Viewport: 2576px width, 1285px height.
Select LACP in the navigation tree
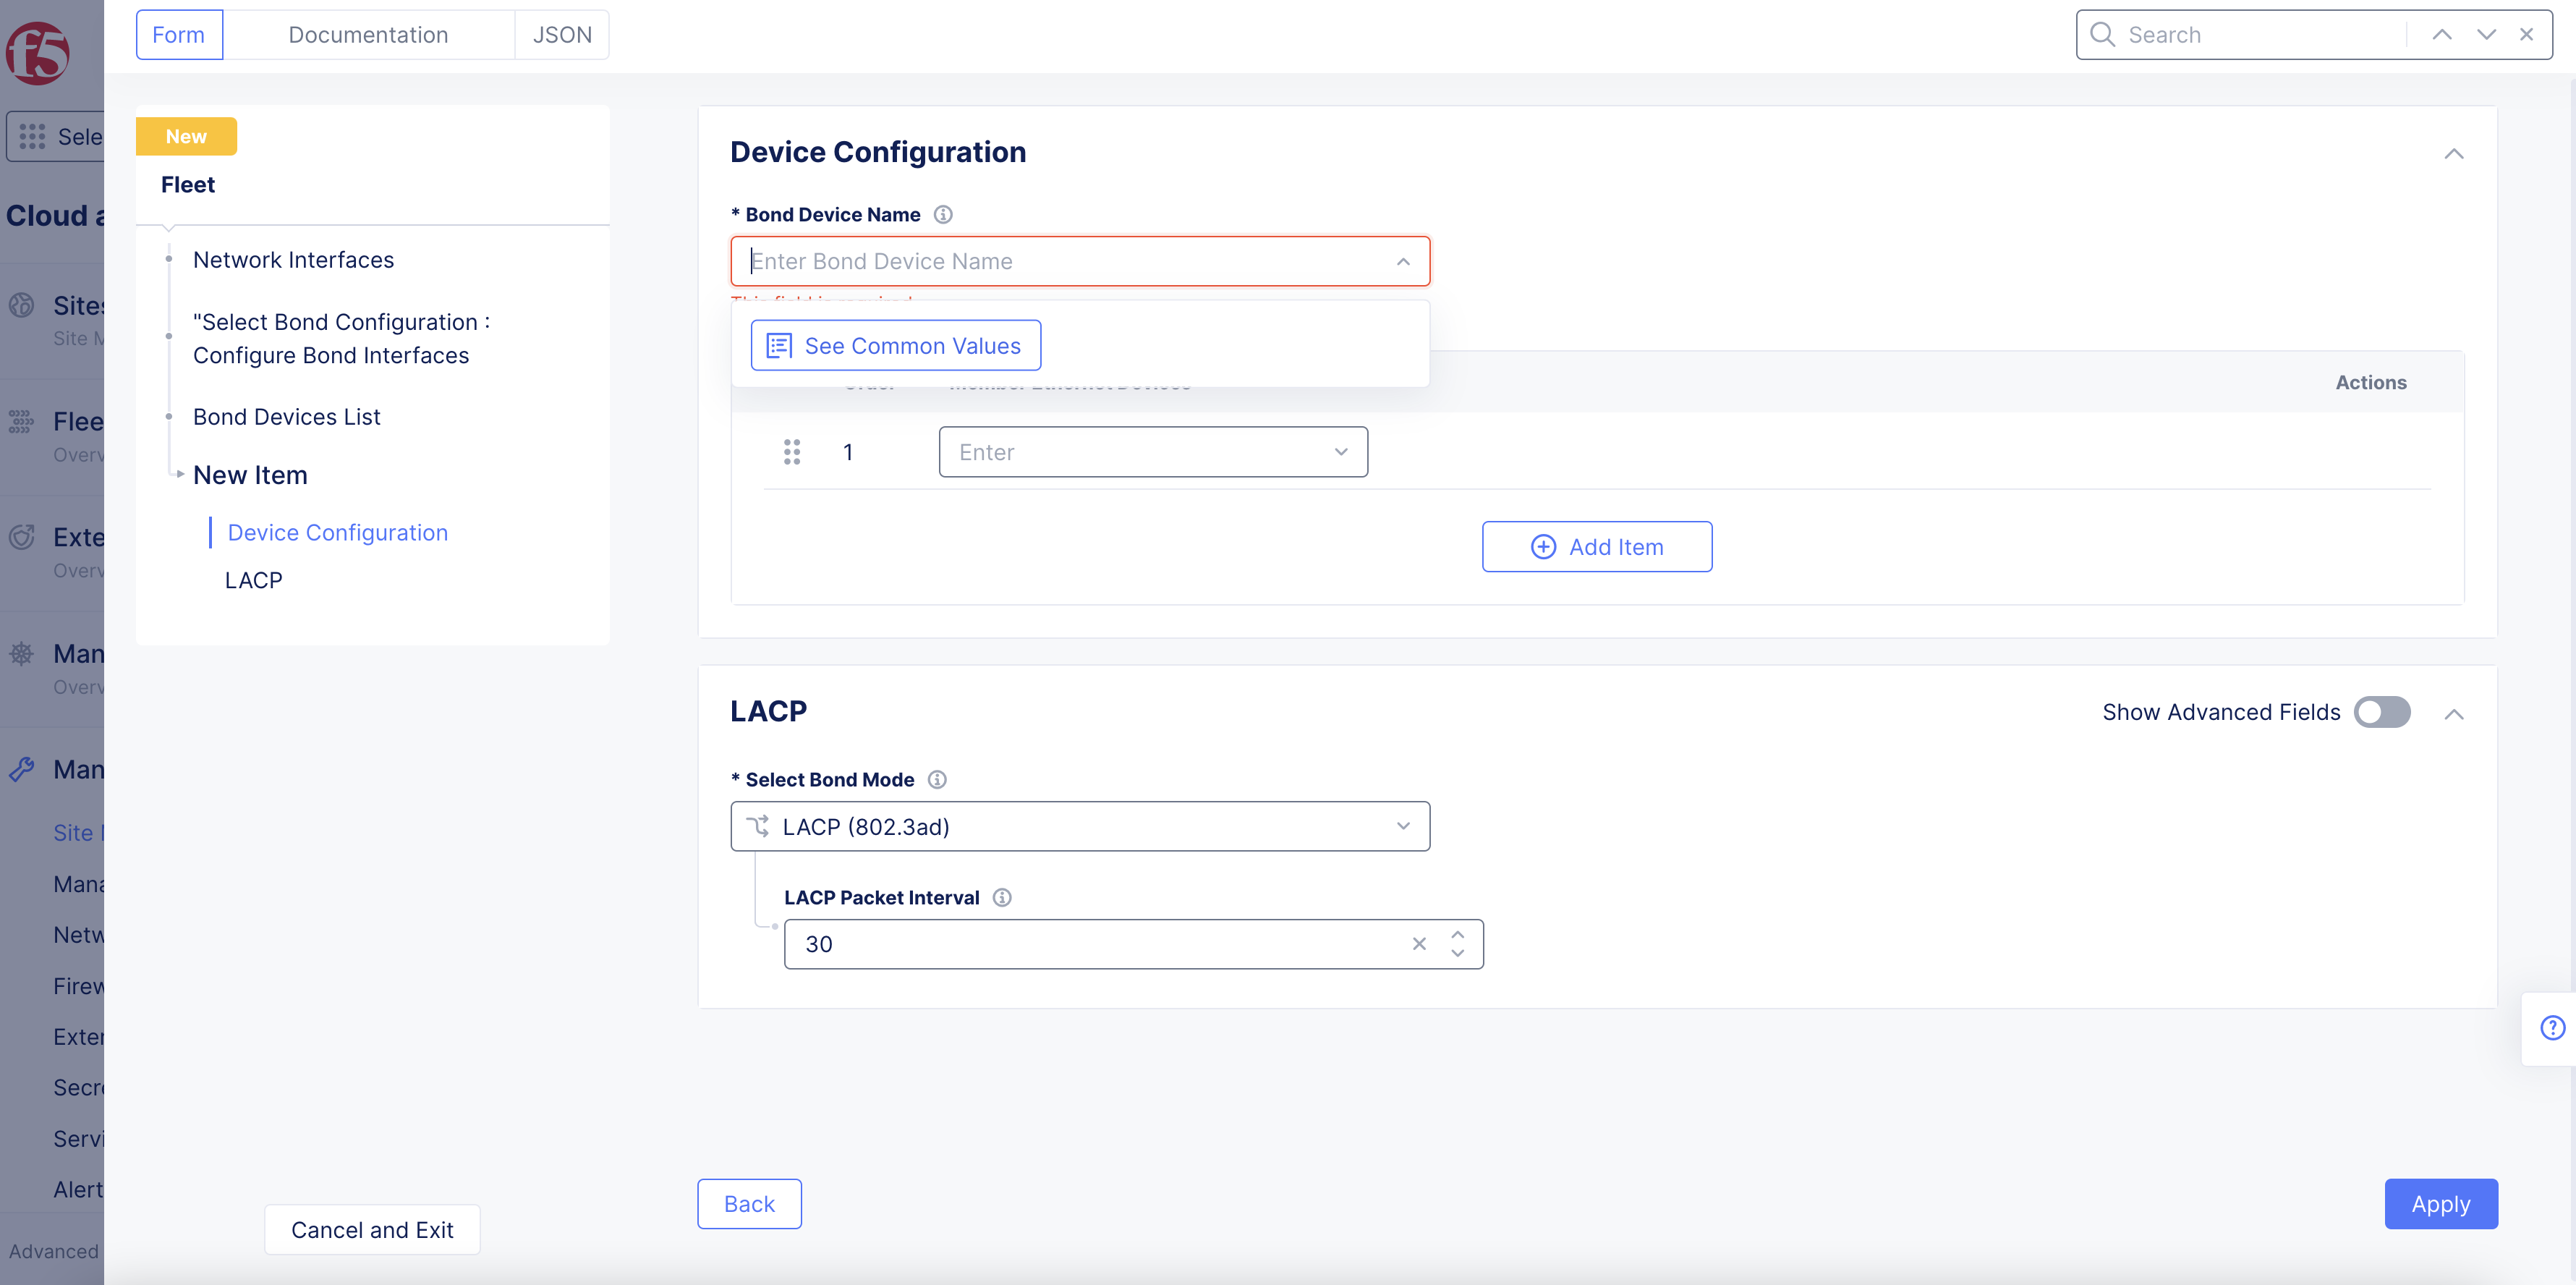click(253, 580)
